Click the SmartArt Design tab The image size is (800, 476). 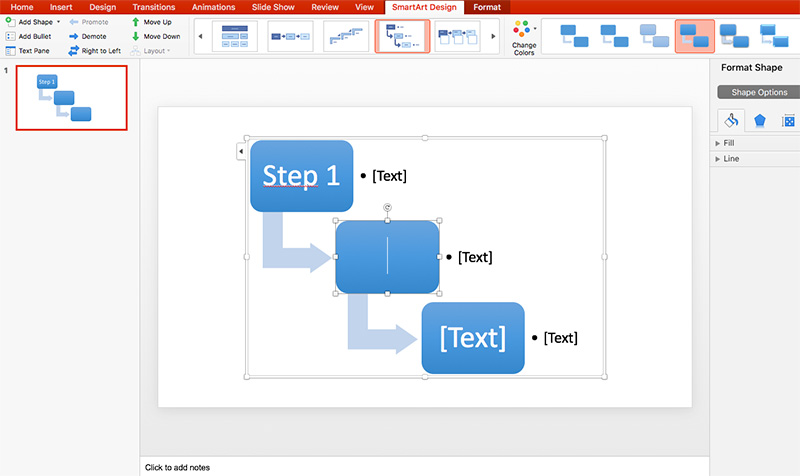coord(424,7)
